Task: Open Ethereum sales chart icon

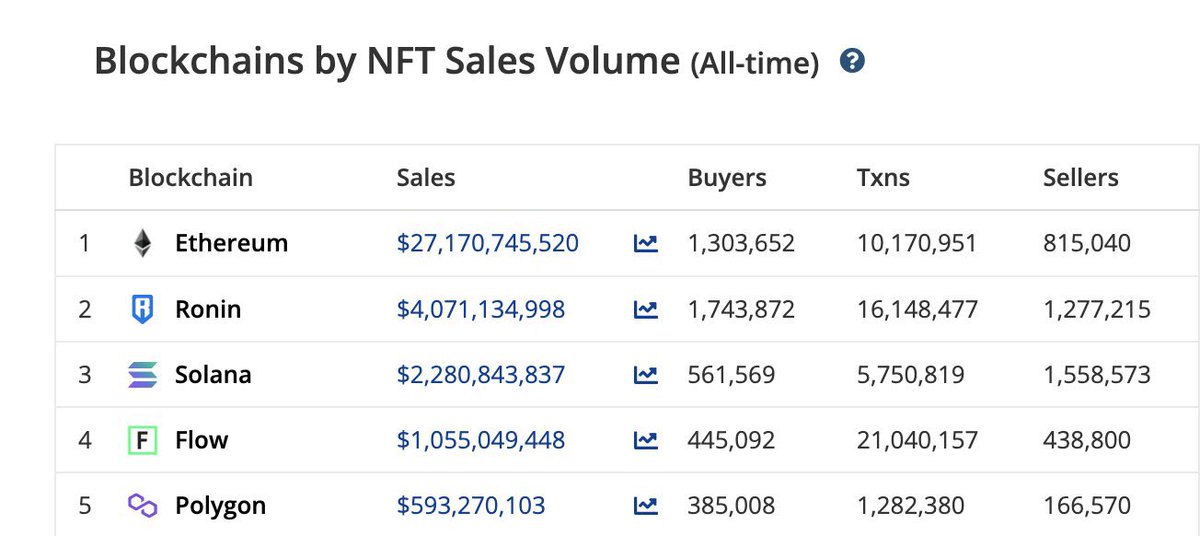Action: pos(646,243)
